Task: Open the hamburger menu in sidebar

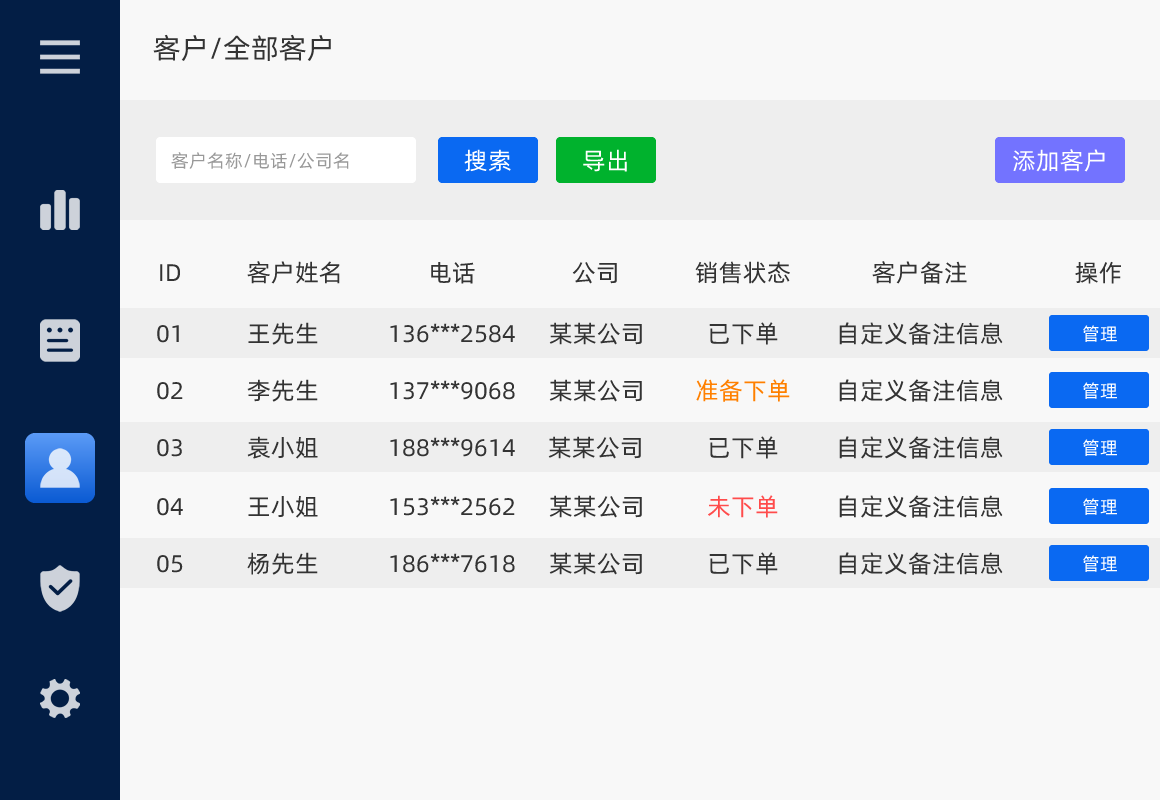Action: pos(60,56)
